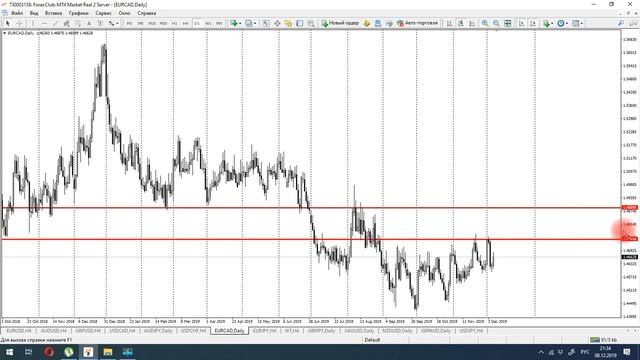Open File Explorer from taskbar
The height and width of the screenshot is (360, 640).
pyautogui.click(x=108, y=352)
